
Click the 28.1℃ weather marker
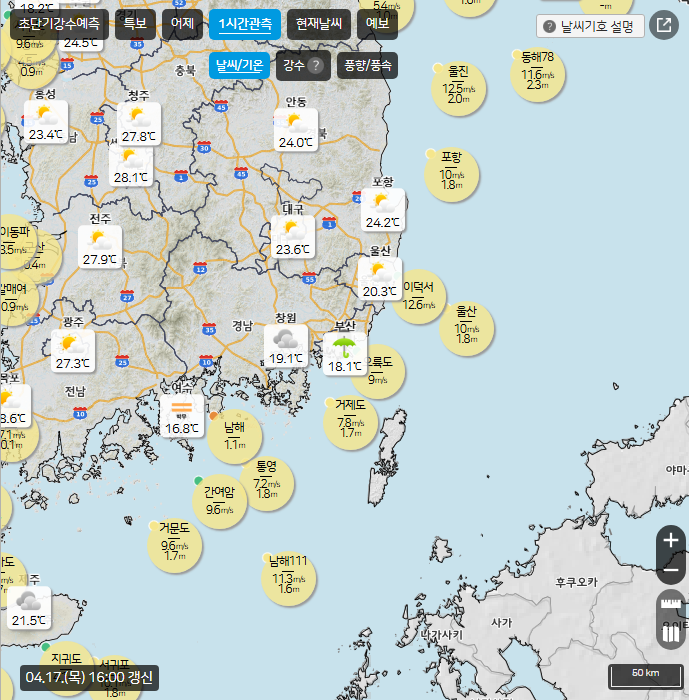(x=130, y=166)
